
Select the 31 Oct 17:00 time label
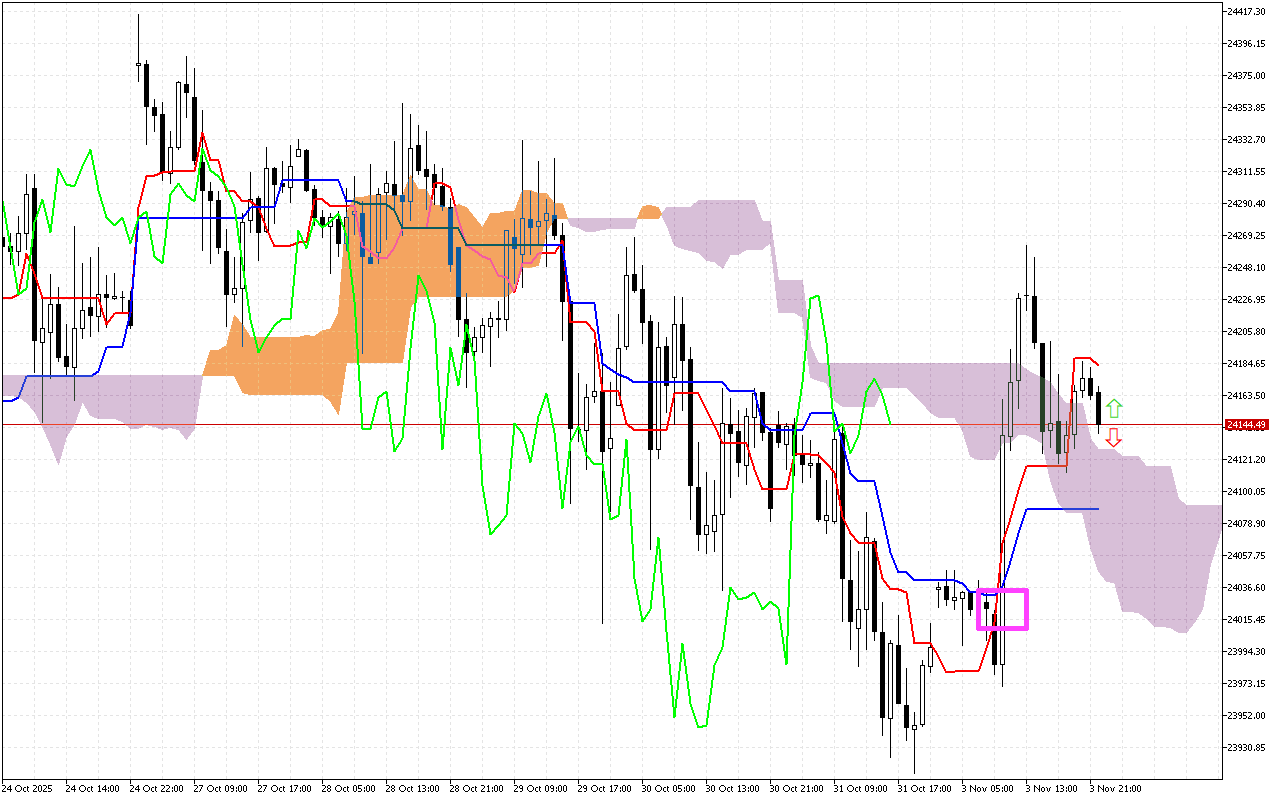click(923, 788)
